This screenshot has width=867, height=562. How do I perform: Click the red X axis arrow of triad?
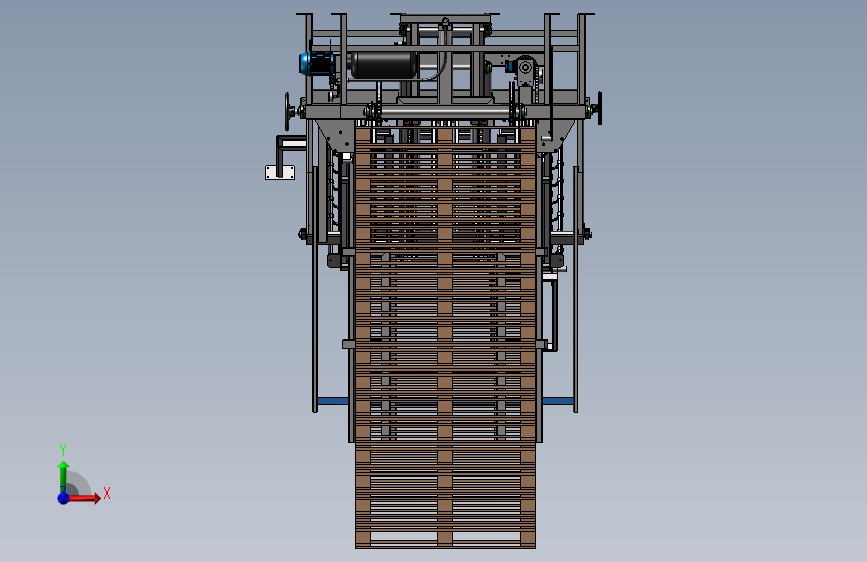[84, 498]
